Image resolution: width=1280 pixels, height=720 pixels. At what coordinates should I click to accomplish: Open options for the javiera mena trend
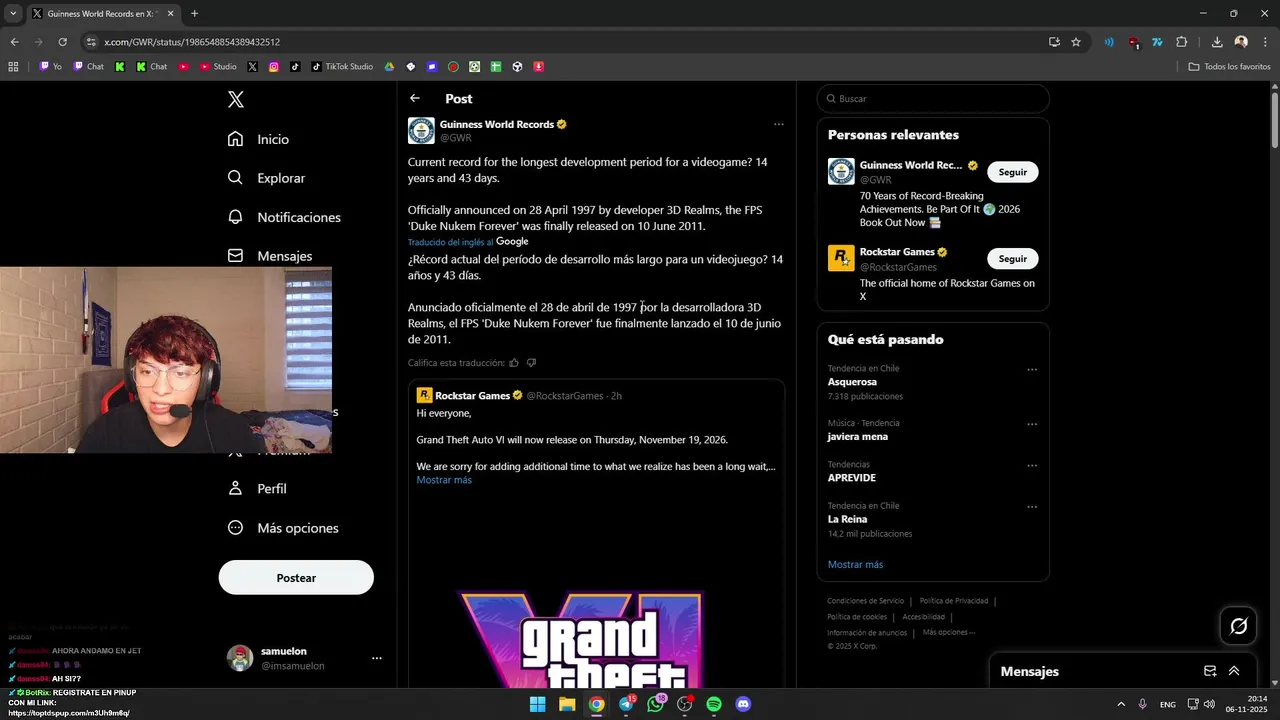coord(1032,424)
